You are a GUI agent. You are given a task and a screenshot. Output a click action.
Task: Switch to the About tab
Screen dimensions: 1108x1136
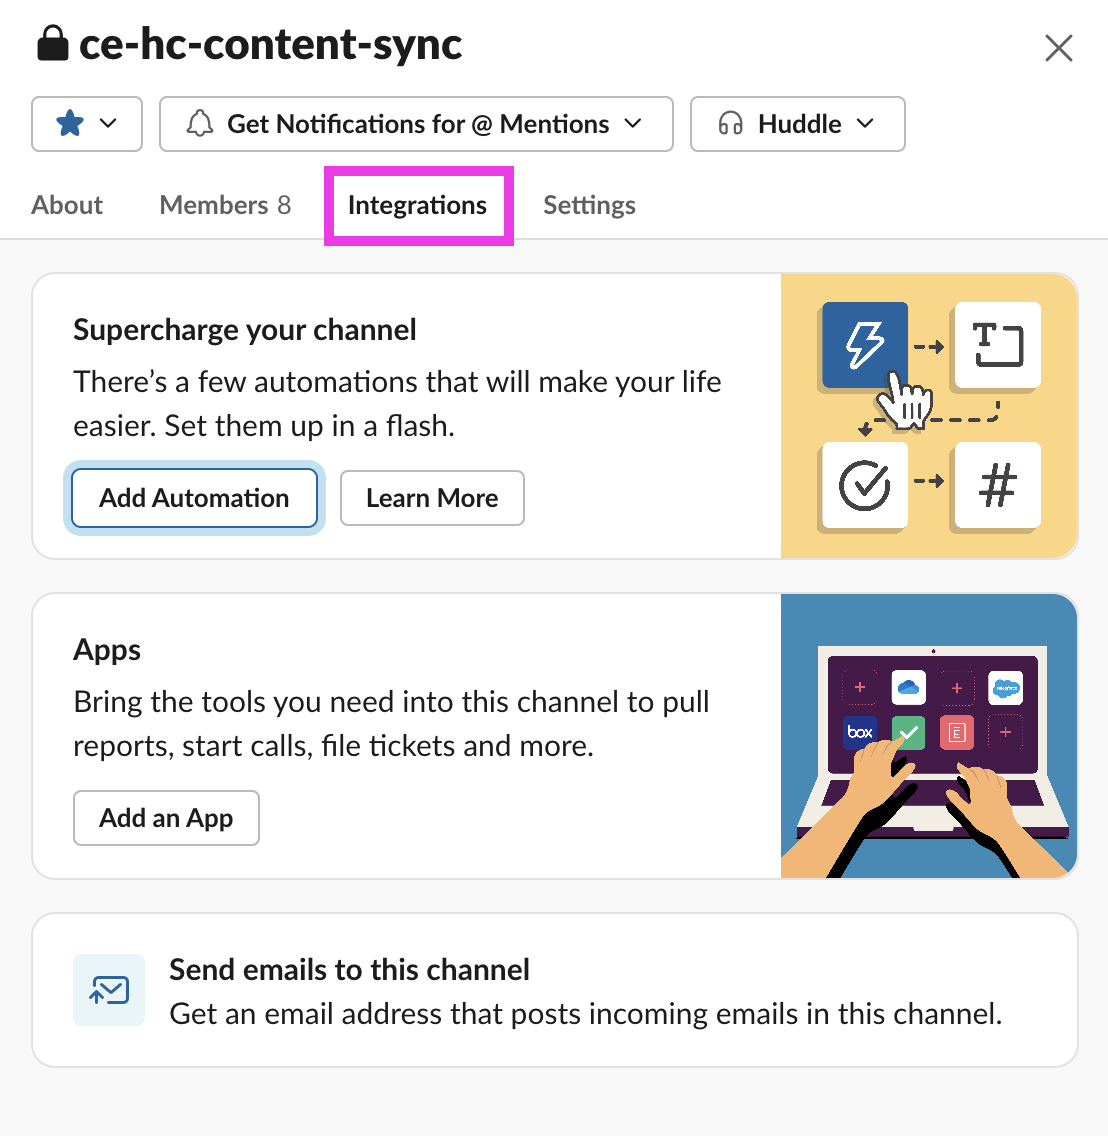(x=66, y=205)
